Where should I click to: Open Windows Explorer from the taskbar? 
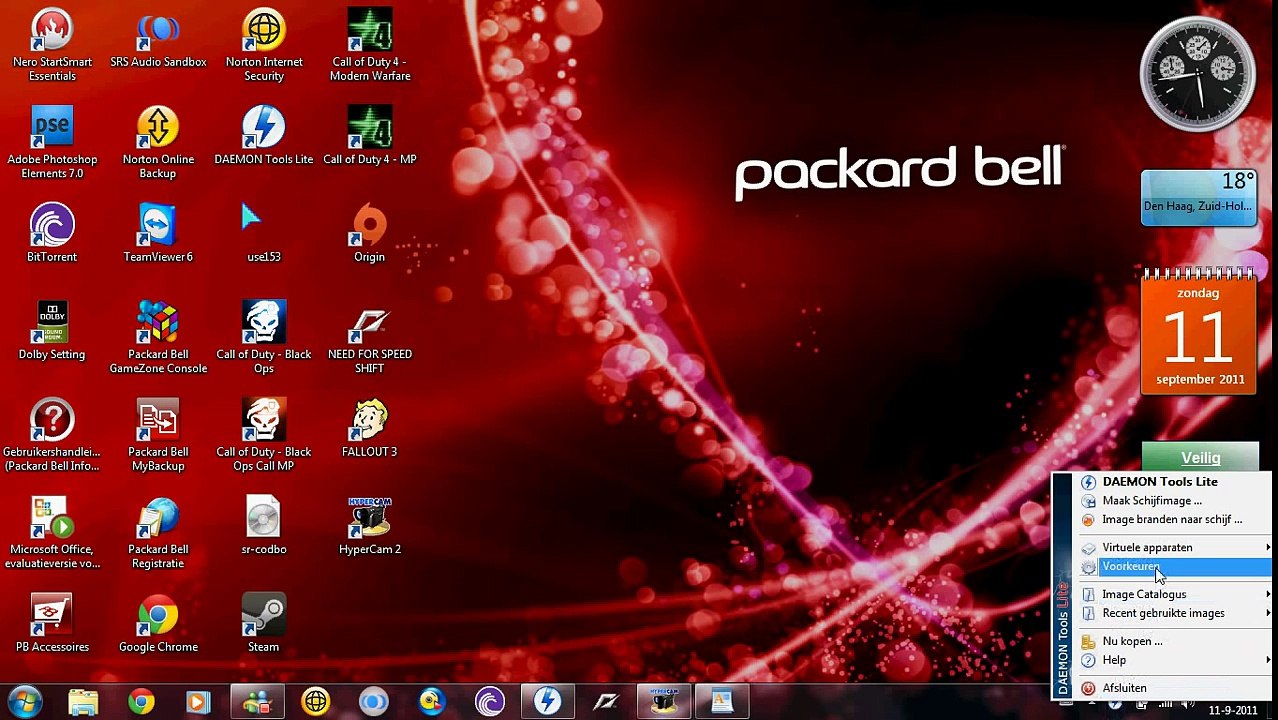(x=84, y=702)
